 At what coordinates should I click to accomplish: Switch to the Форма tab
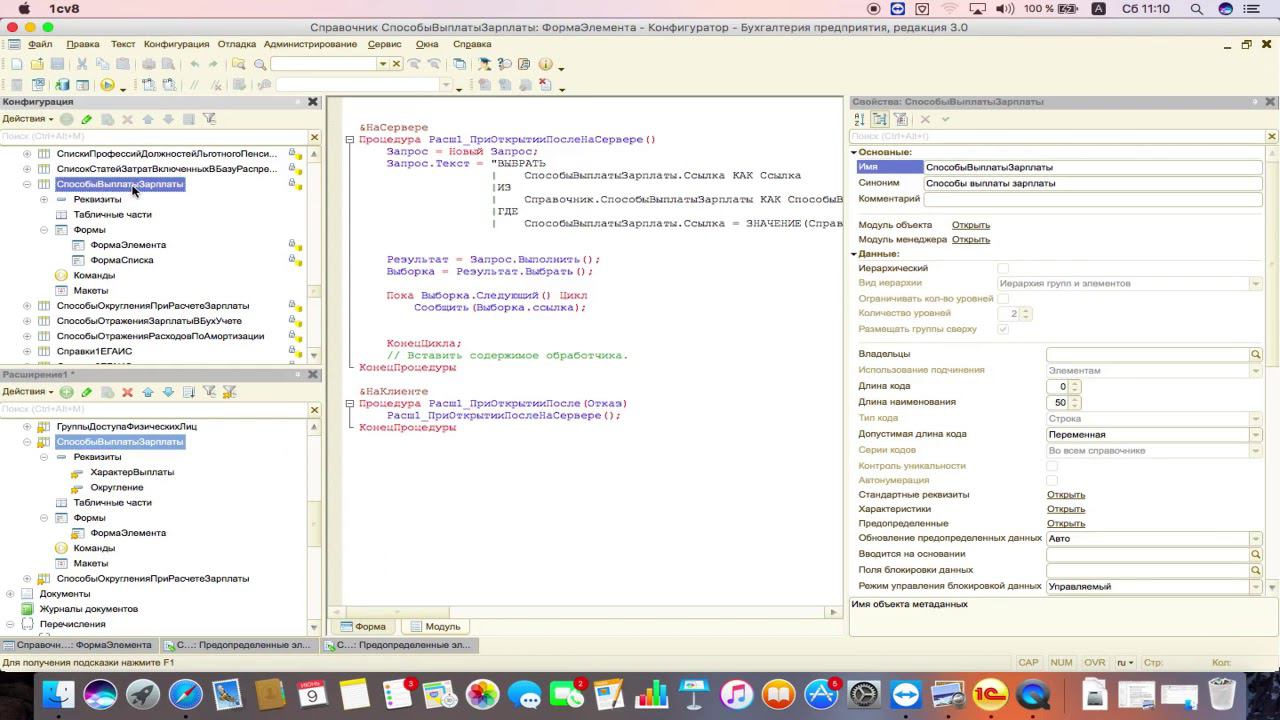pyautogui.click(x=362, y=627)
